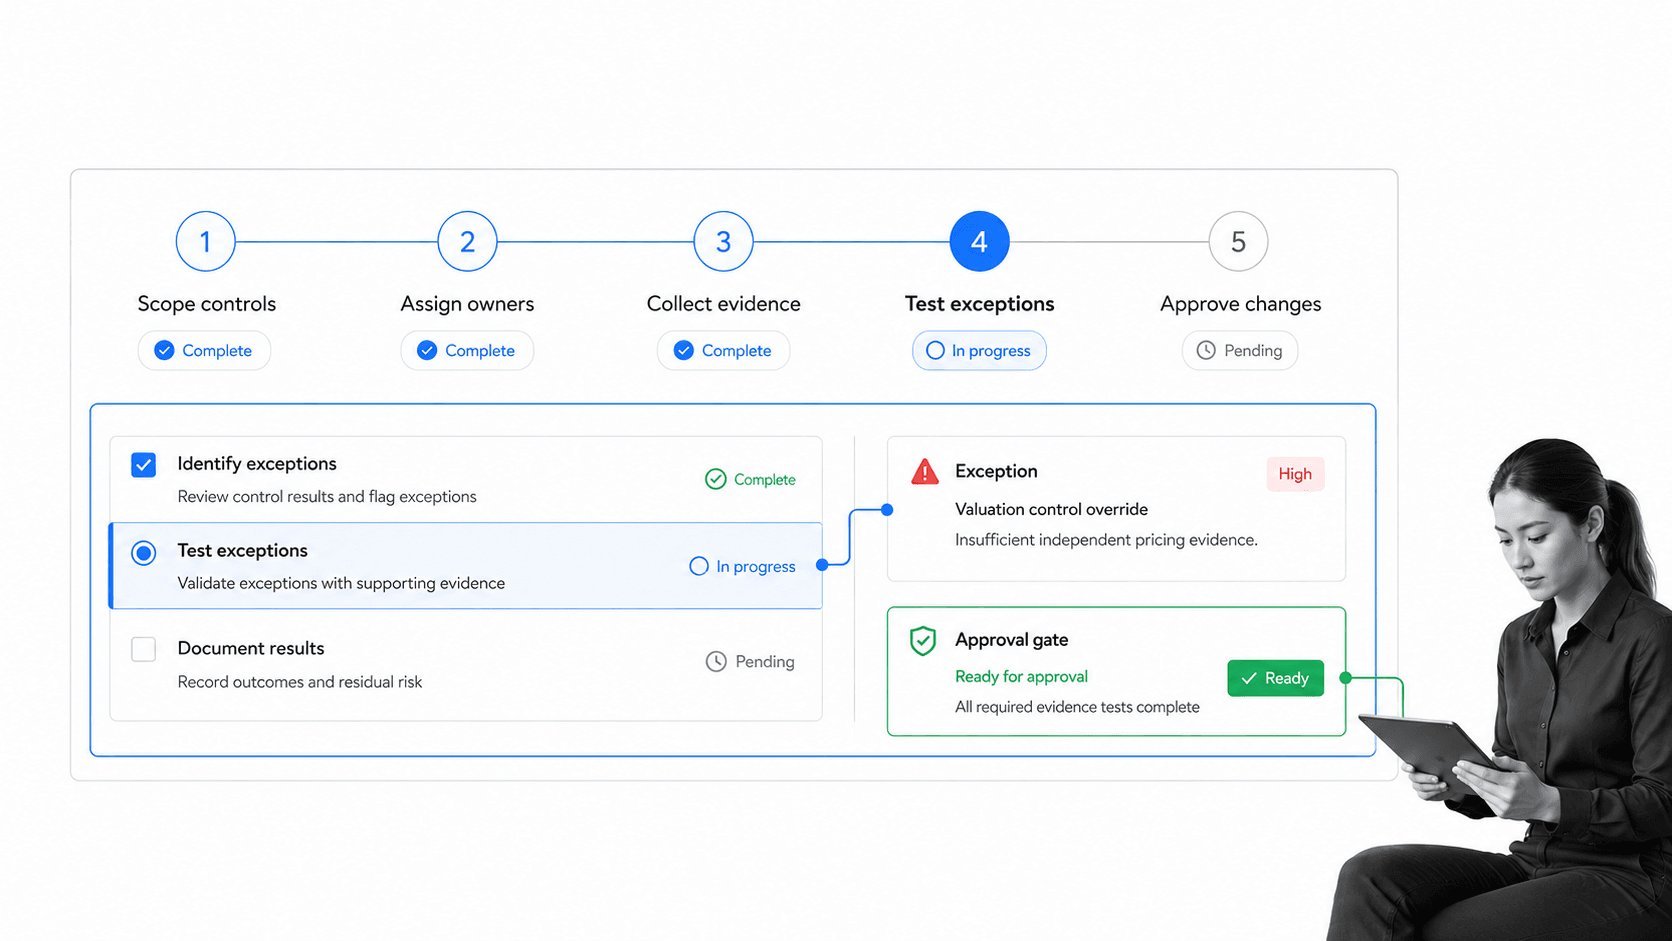1672x941 pixels.
Task: Click the Collect evidence step label
Action: click(723, 304)
